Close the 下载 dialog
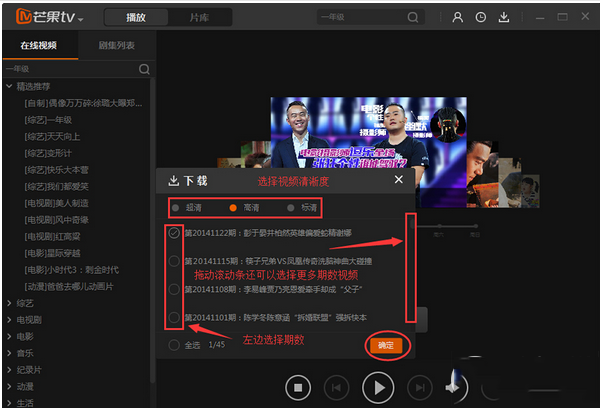This screenshot has width=600, height=408. click(398, 180)
